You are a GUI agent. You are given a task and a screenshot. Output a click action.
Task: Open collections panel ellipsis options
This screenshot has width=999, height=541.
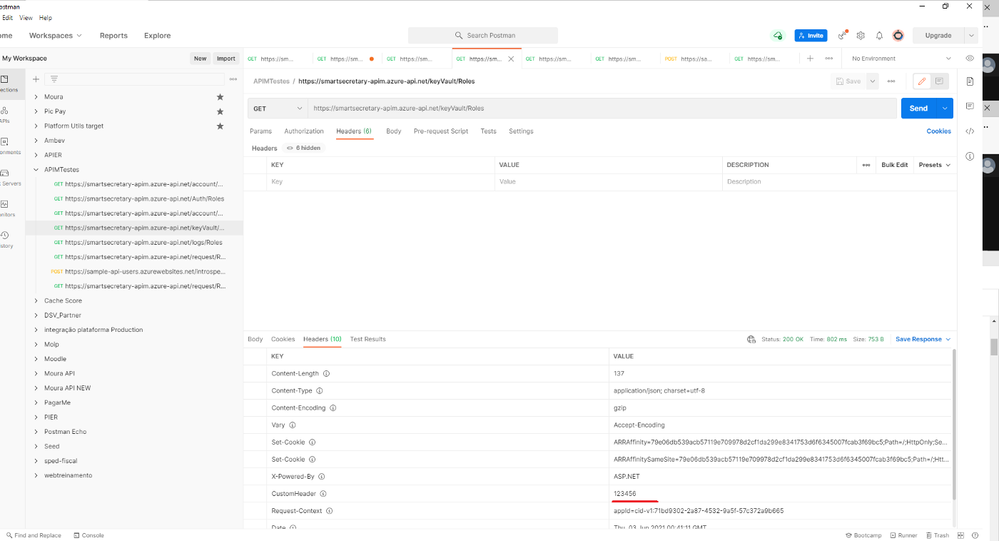tap(233, 80)
